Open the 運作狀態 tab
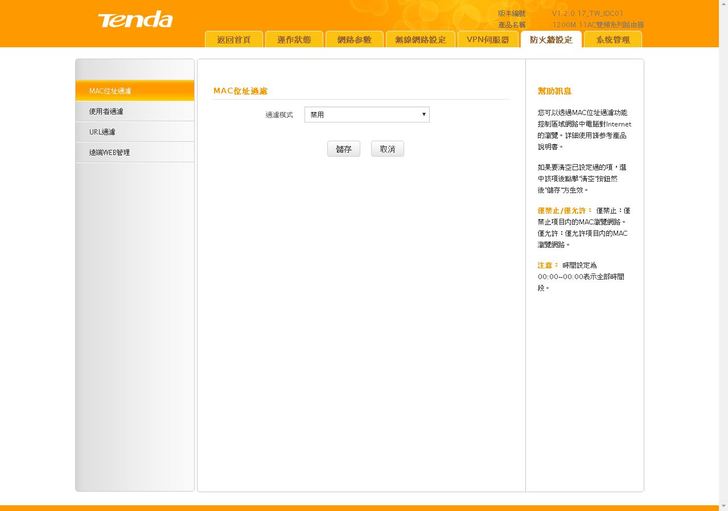 point(294,40)
